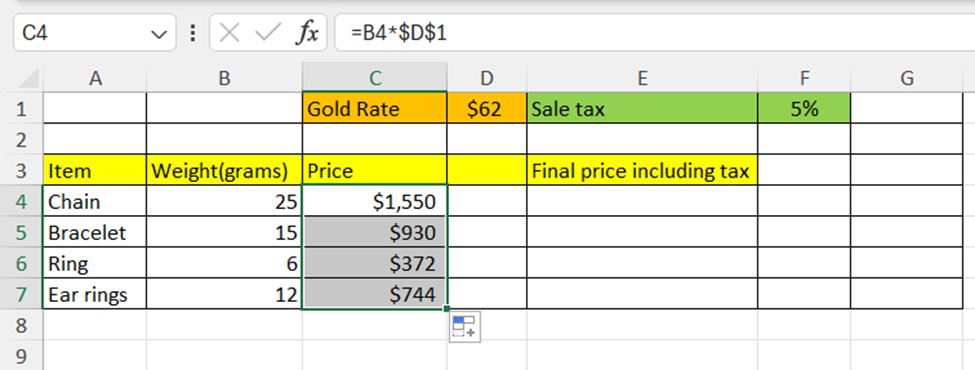Select row 4 header
Viewport: 975px width, 370px height.
pos(21,201)
